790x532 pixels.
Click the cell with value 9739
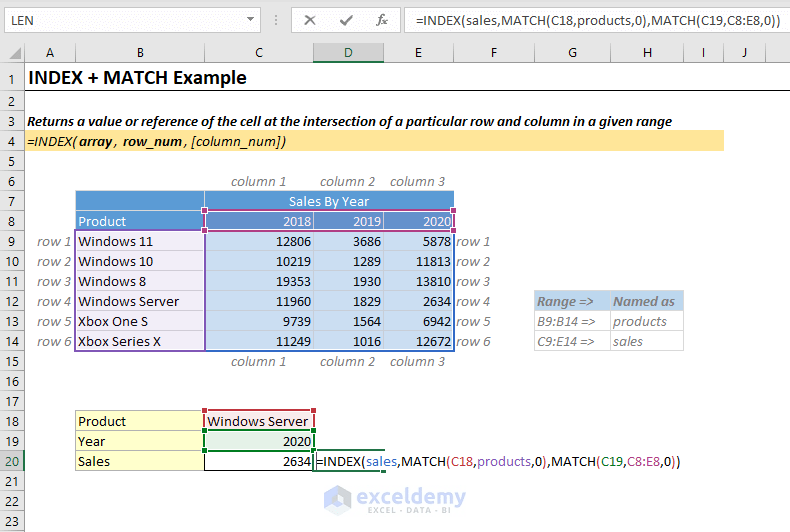[x=259, y=321]
